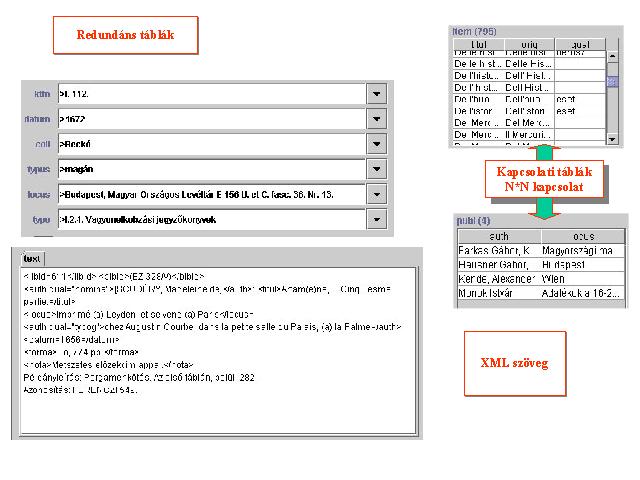This screenshot has width=640, height=480.
Task: Select the 'Monok István' row
Action: 541,293
